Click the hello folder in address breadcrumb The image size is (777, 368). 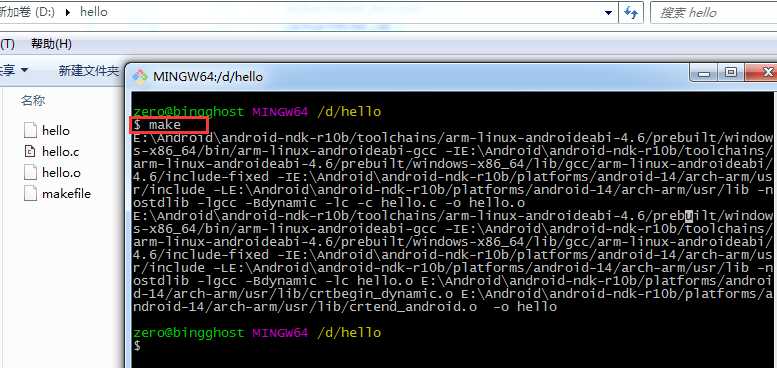click(x=94, y=12)
